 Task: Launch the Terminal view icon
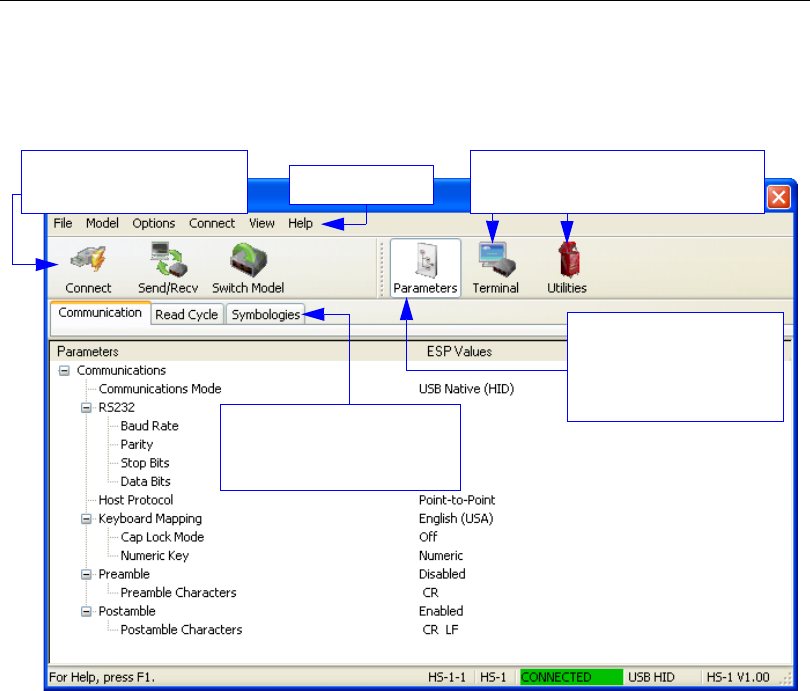pyautogui.click(x=495, y=269)
